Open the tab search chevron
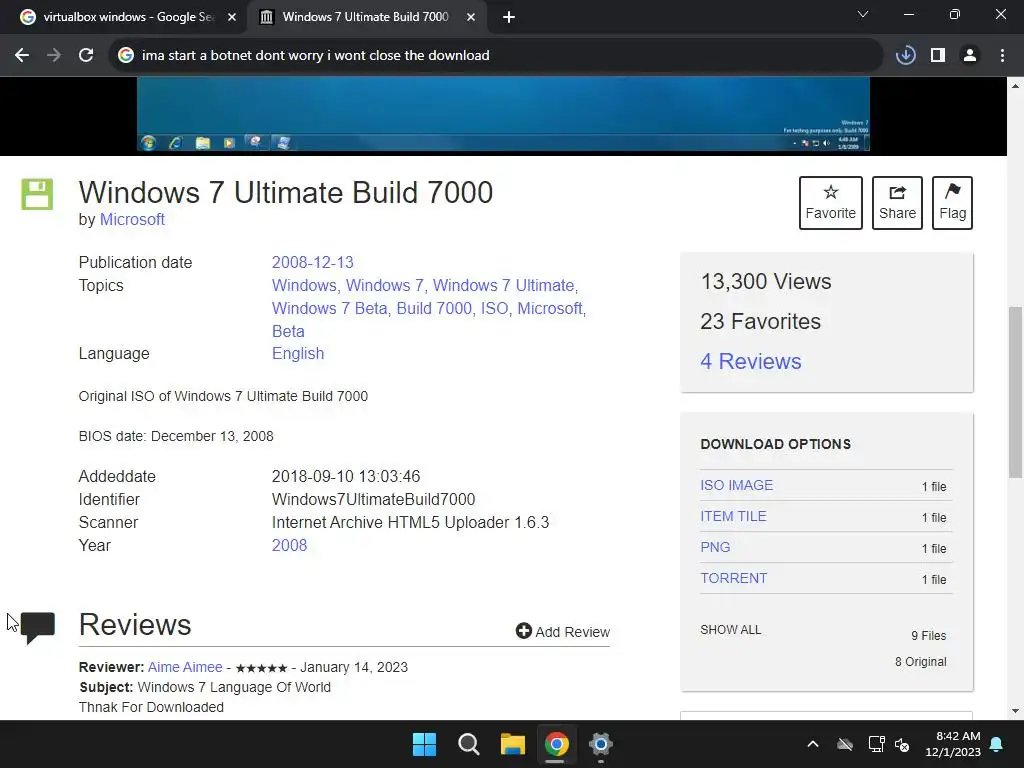The height and width of the screenshot is (768, 1024). point(863,14)
